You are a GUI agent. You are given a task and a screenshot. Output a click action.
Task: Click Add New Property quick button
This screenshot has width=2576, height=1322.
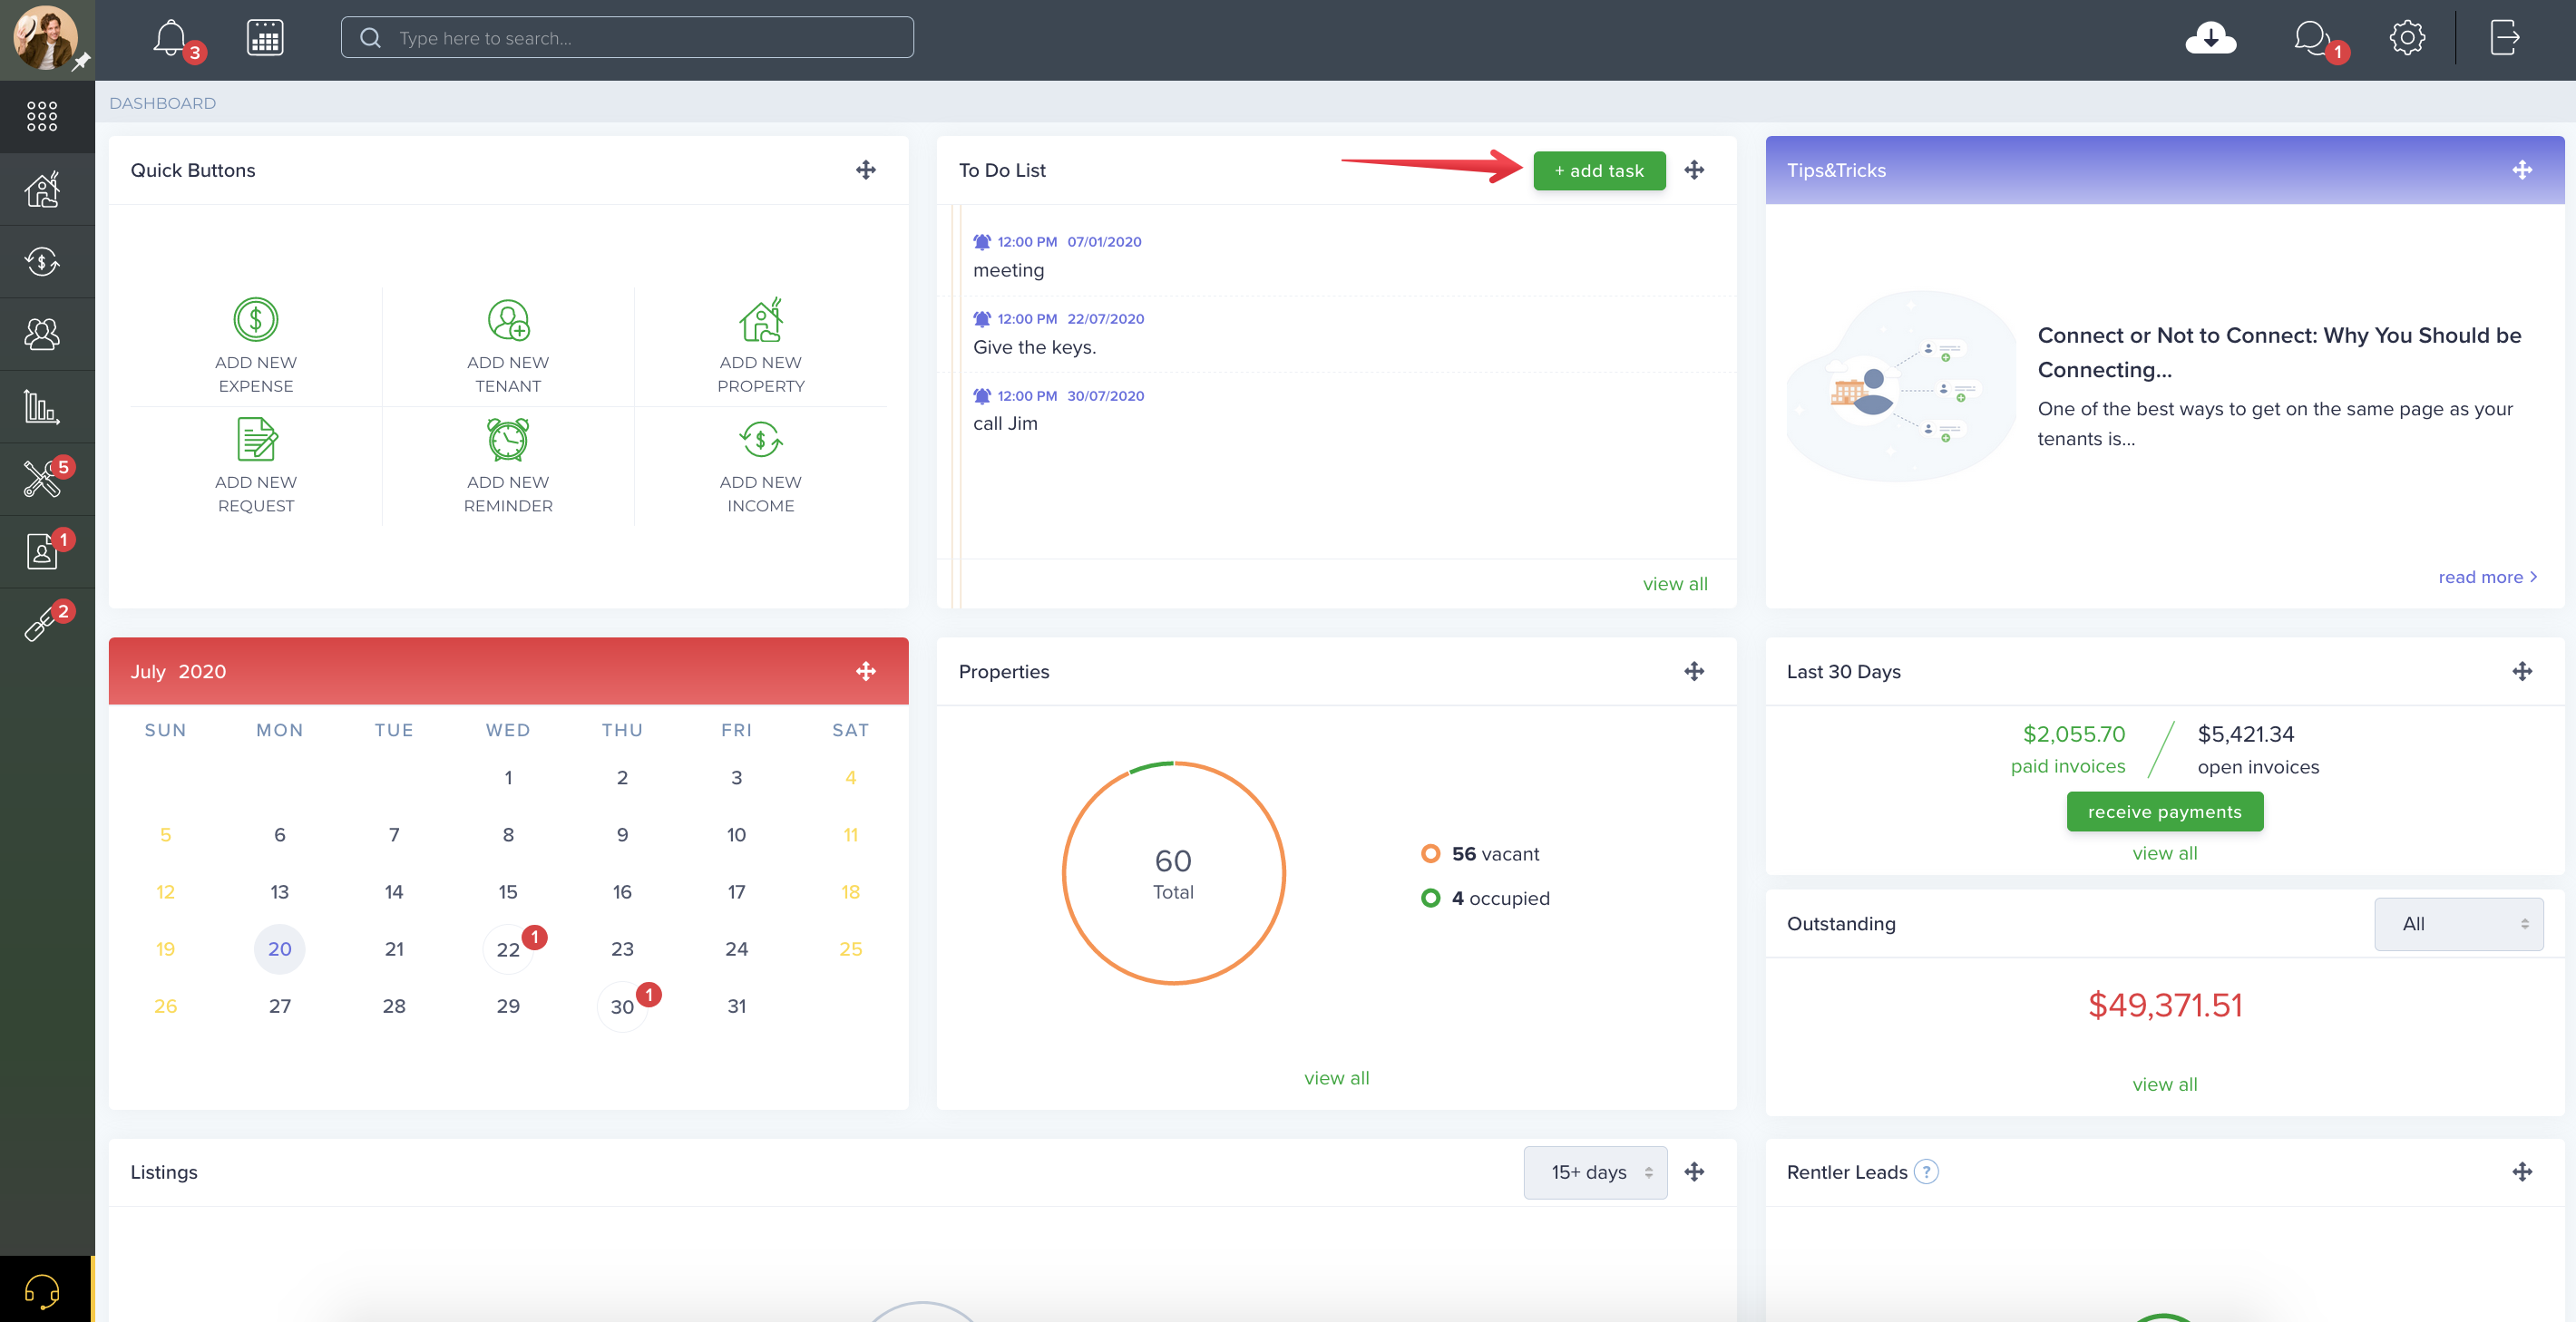coord(761,346)
